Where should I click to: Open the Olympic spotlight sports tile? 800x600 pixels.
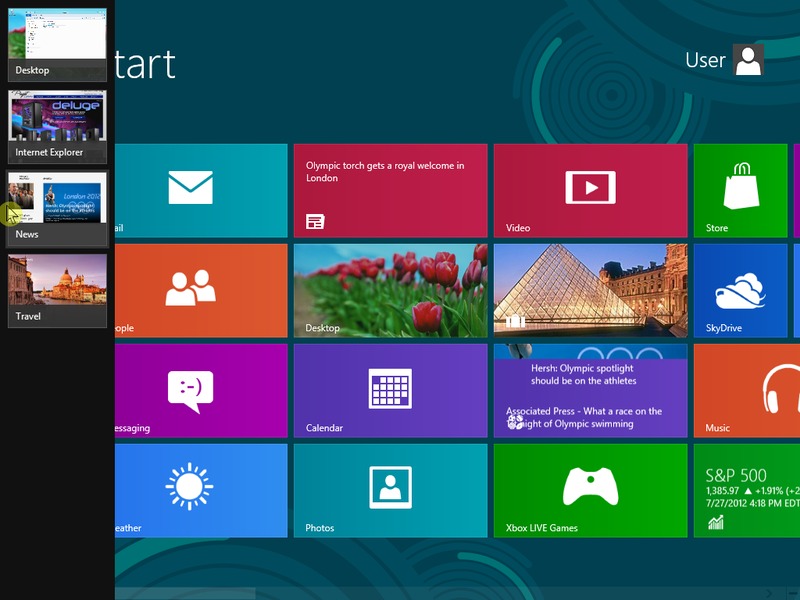590,390
